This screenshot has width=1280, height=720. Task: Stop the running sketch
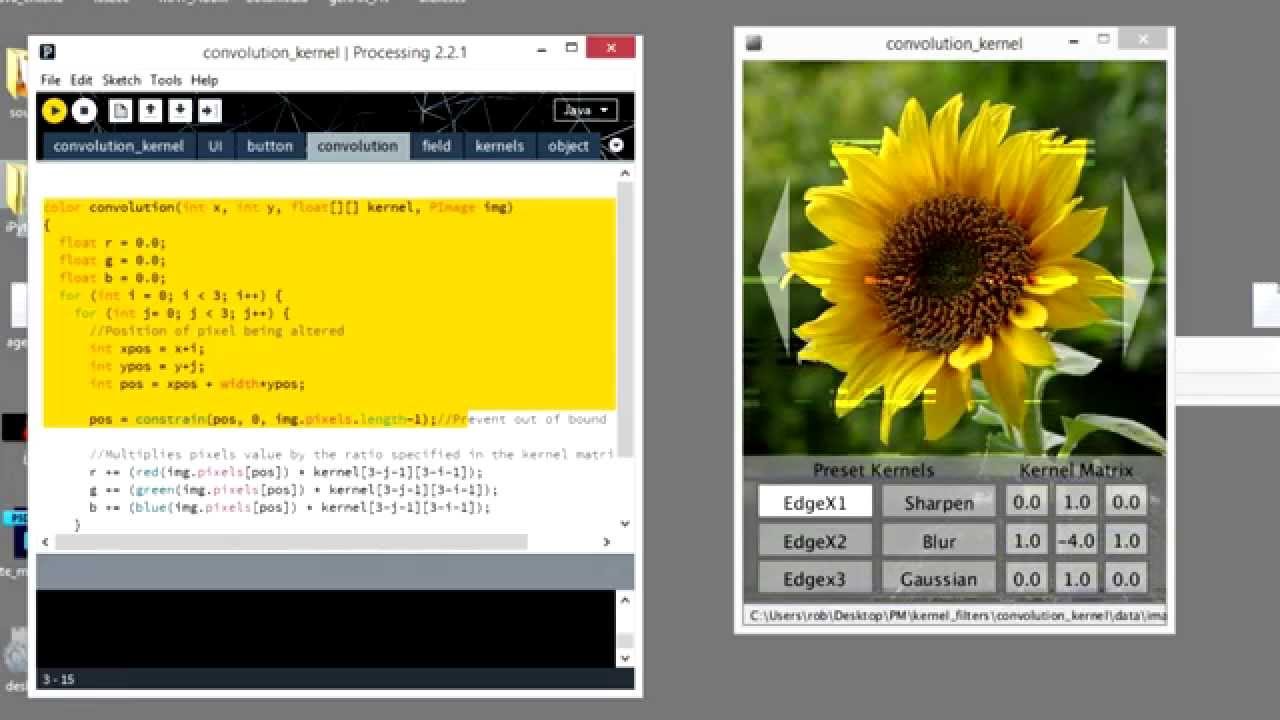pyautogui.click(x=84, y=110)
